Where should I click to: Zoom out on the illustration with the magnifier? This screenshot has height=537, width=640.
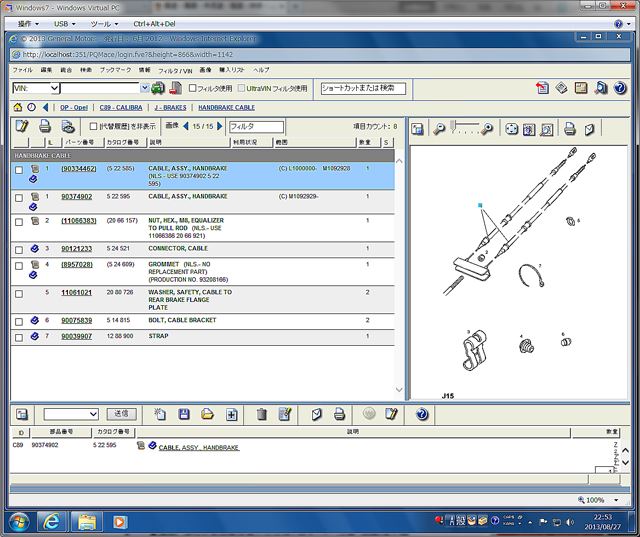(x=439, y=129)
